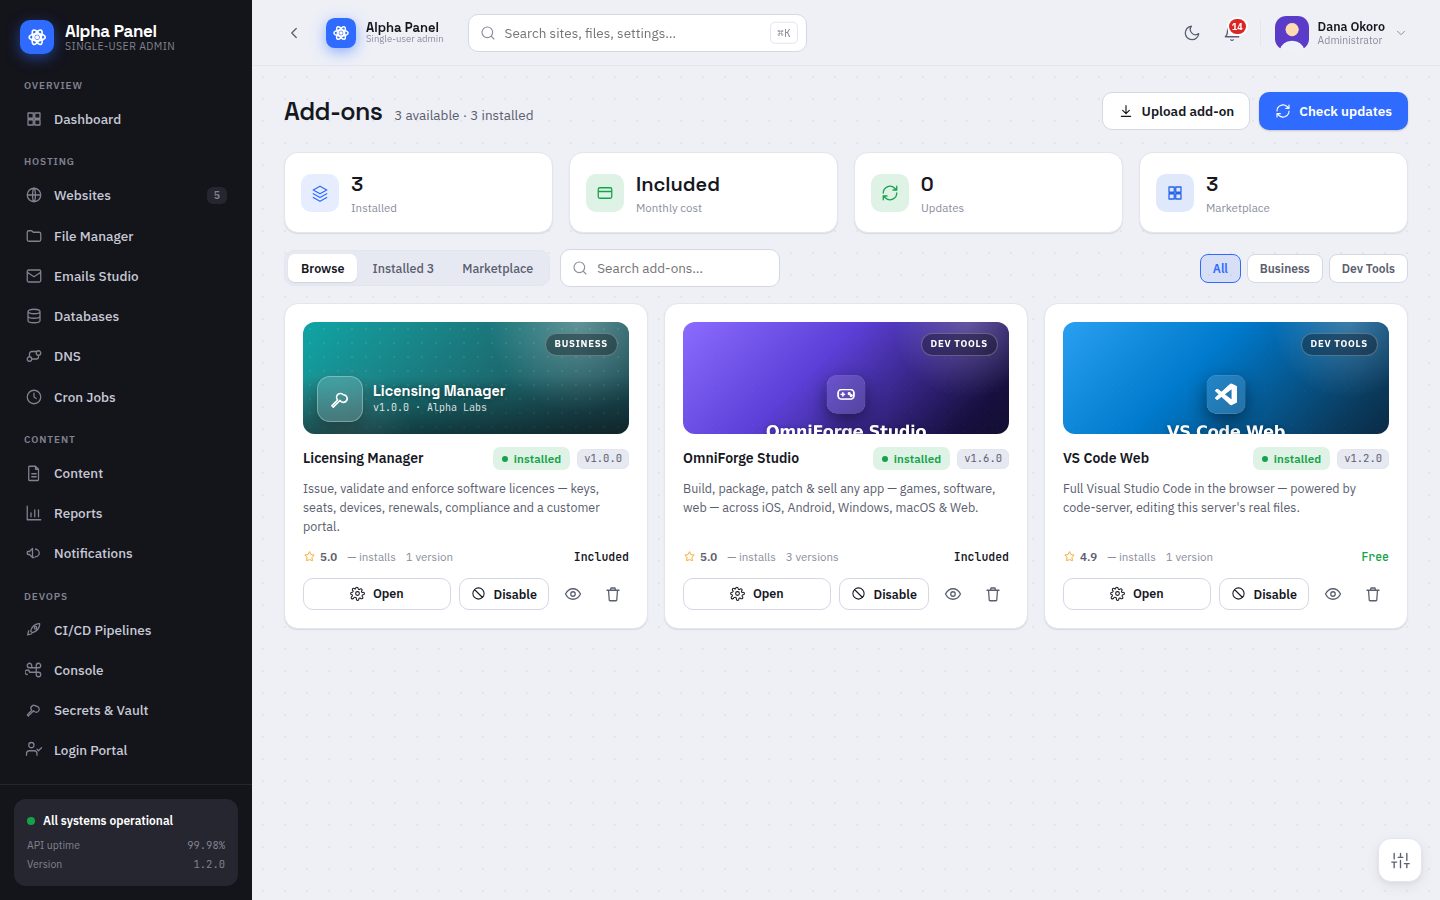Click the VS Code Web logo icon

(x=1226, y=394)
